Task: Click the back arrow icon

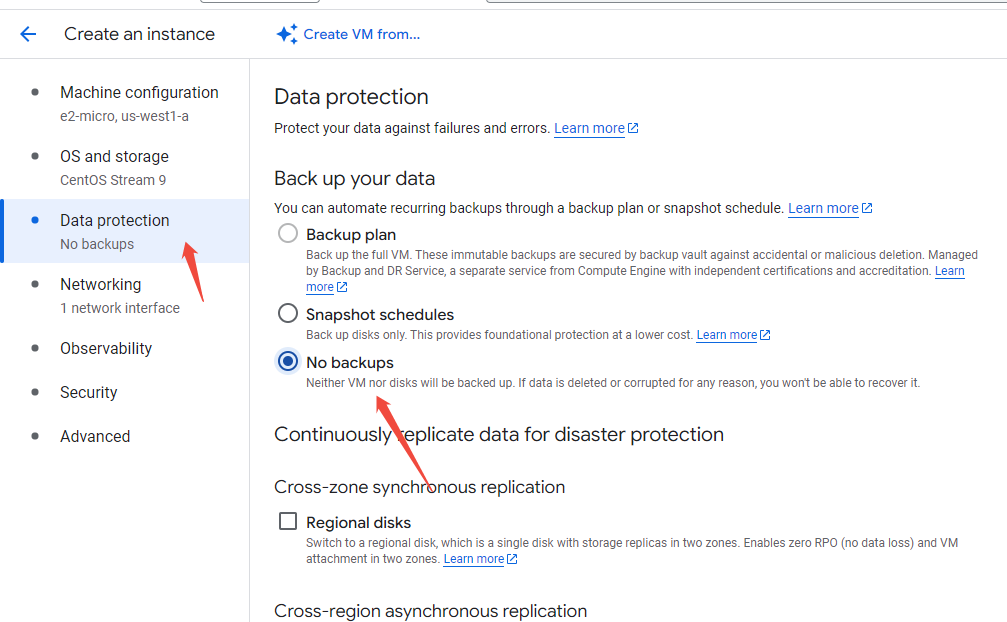Action: click(x=28, y=34)
